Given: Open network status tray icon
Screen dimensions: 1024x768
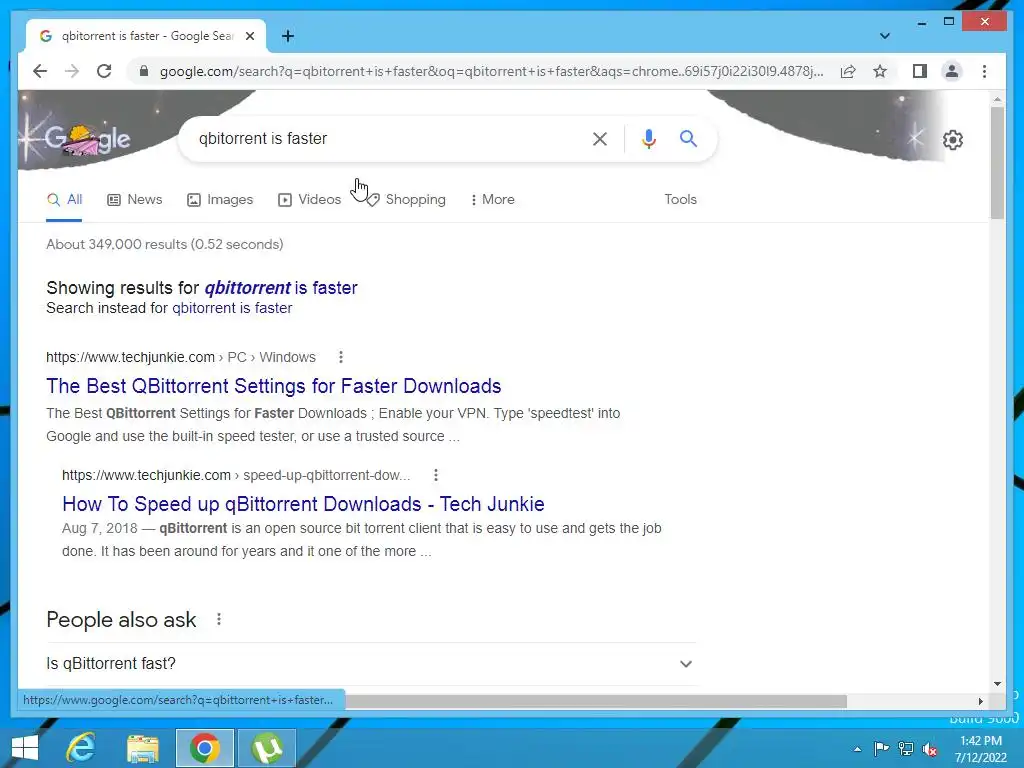Looking at the screenshot, I should [x=906, y=749].
